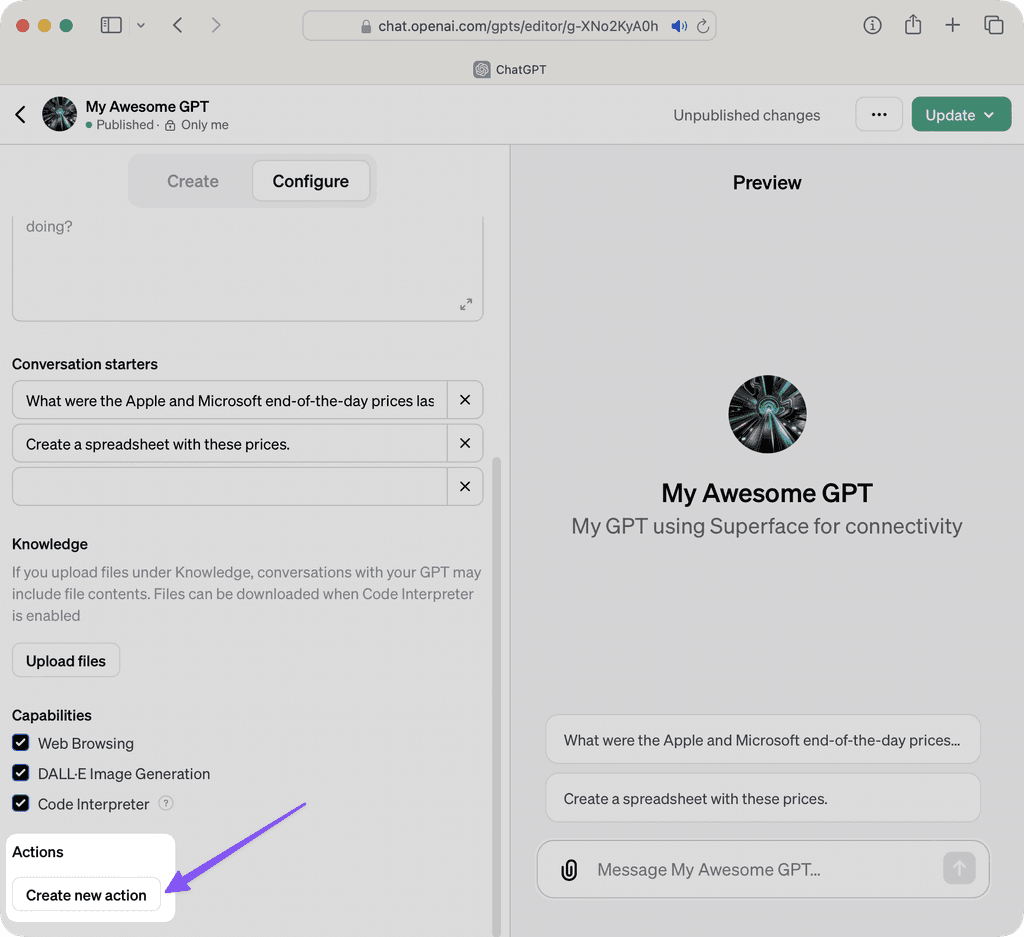Click the paperclip attachment icon in message bar

pos(569,869)
